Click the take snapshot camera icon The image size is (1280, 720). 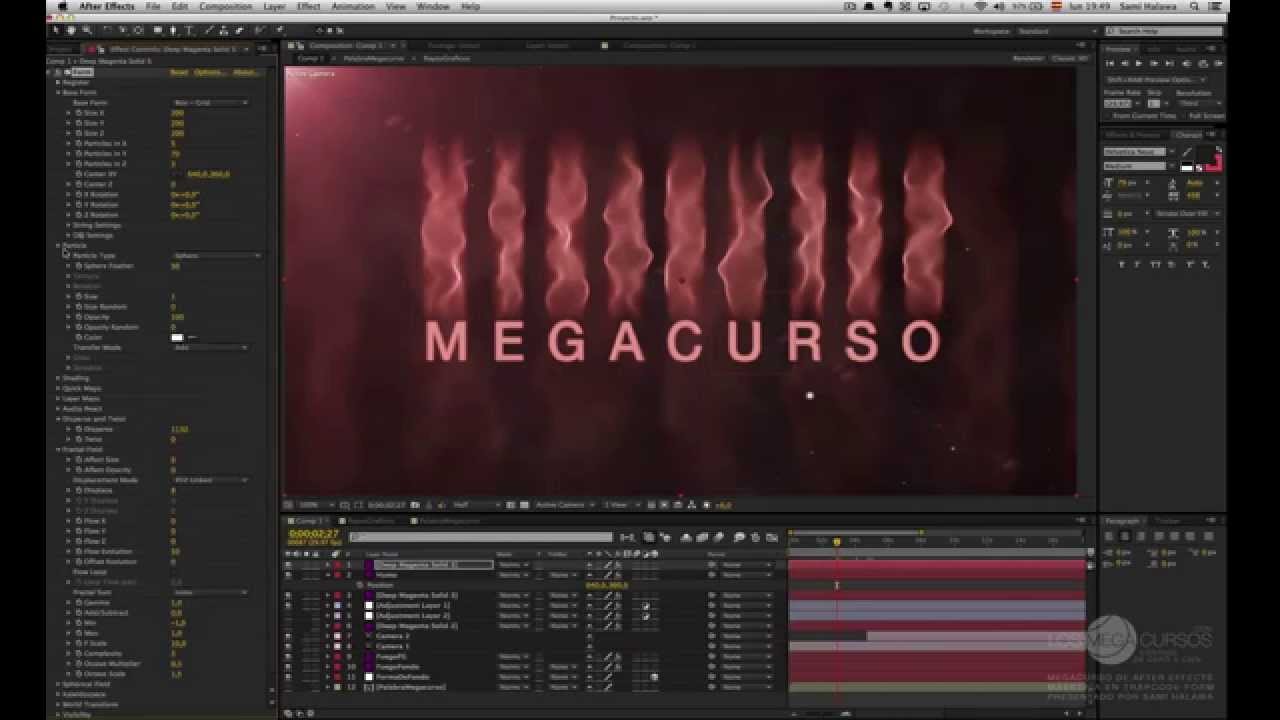pos(415,505)
